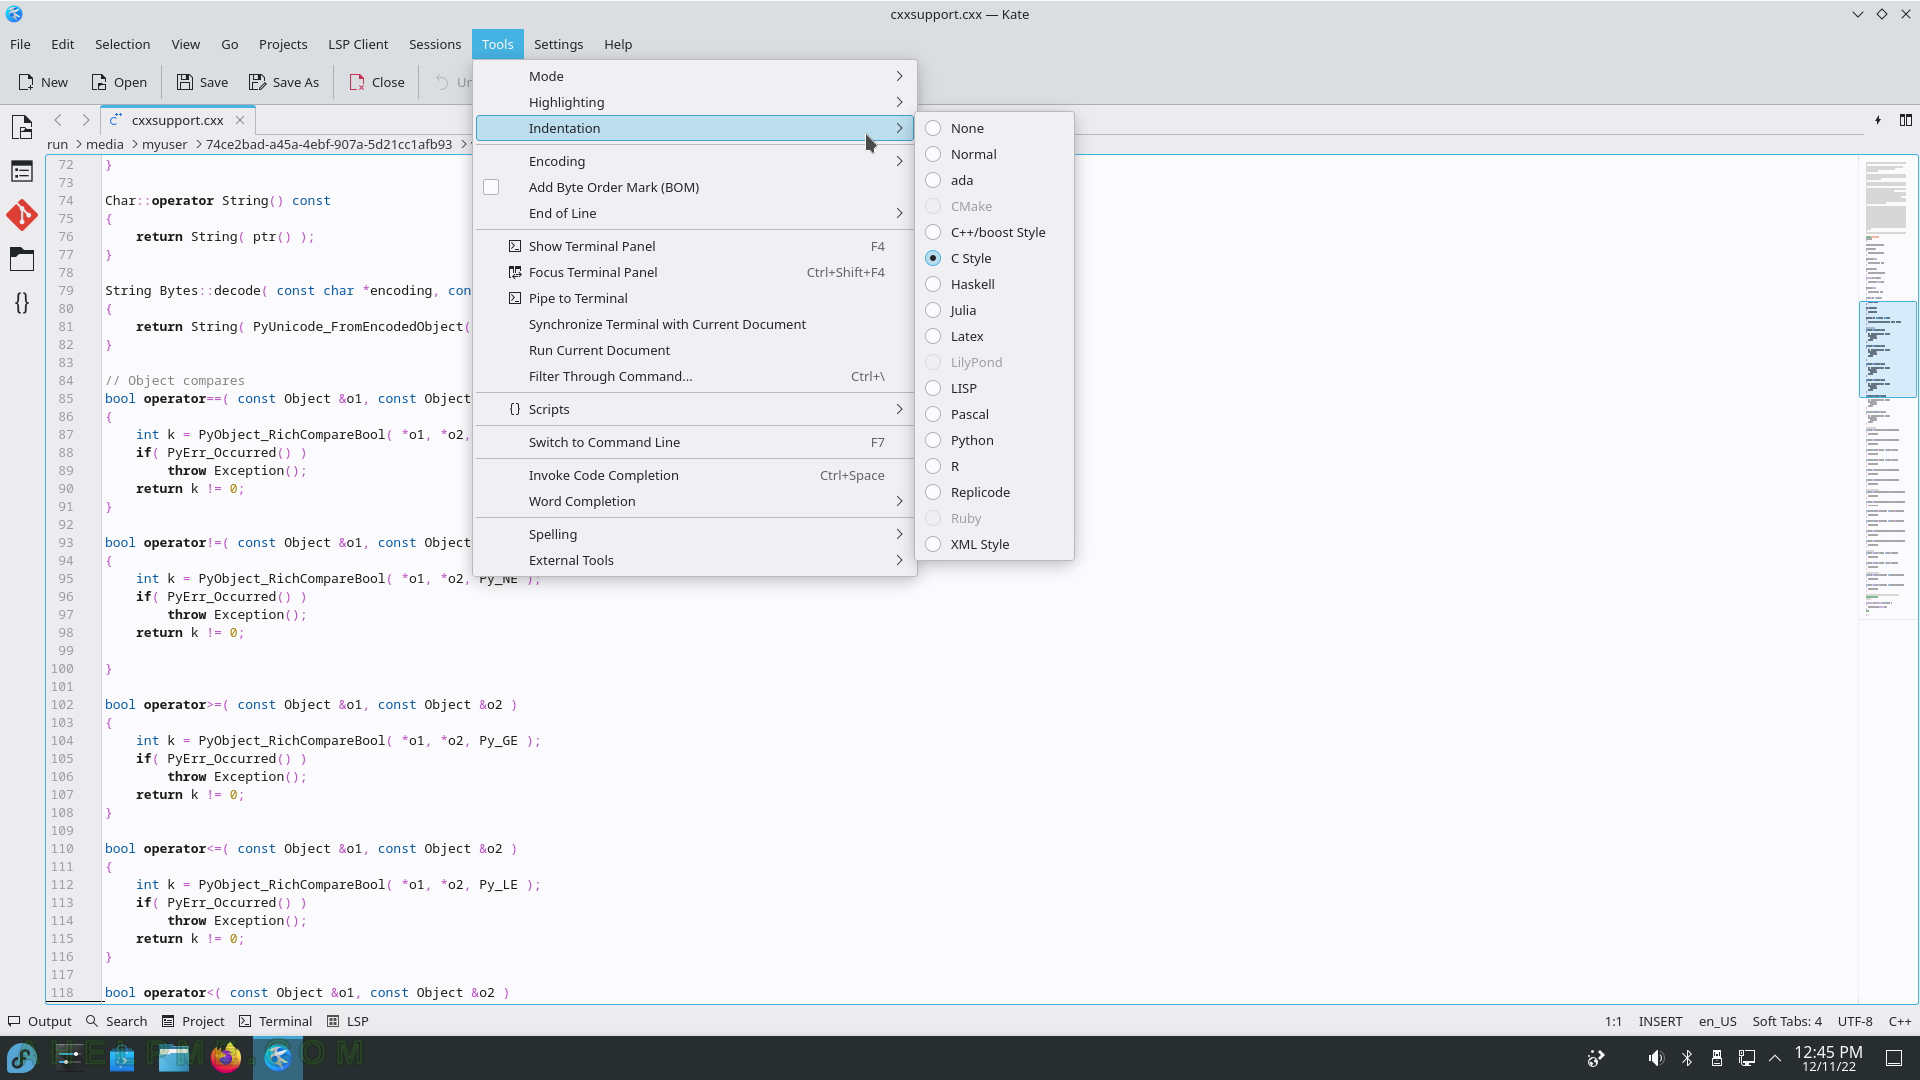This screenshot has height=1080, width=1920.
Task: Click the clock in system tray
Action: click(x=1828, y=1058)
